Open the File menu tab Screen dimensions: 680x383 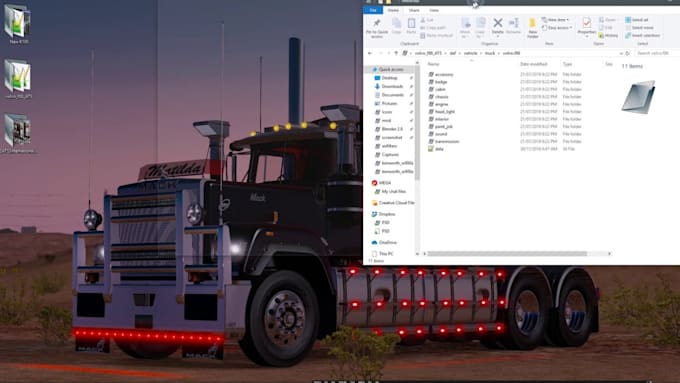[373, 10]
